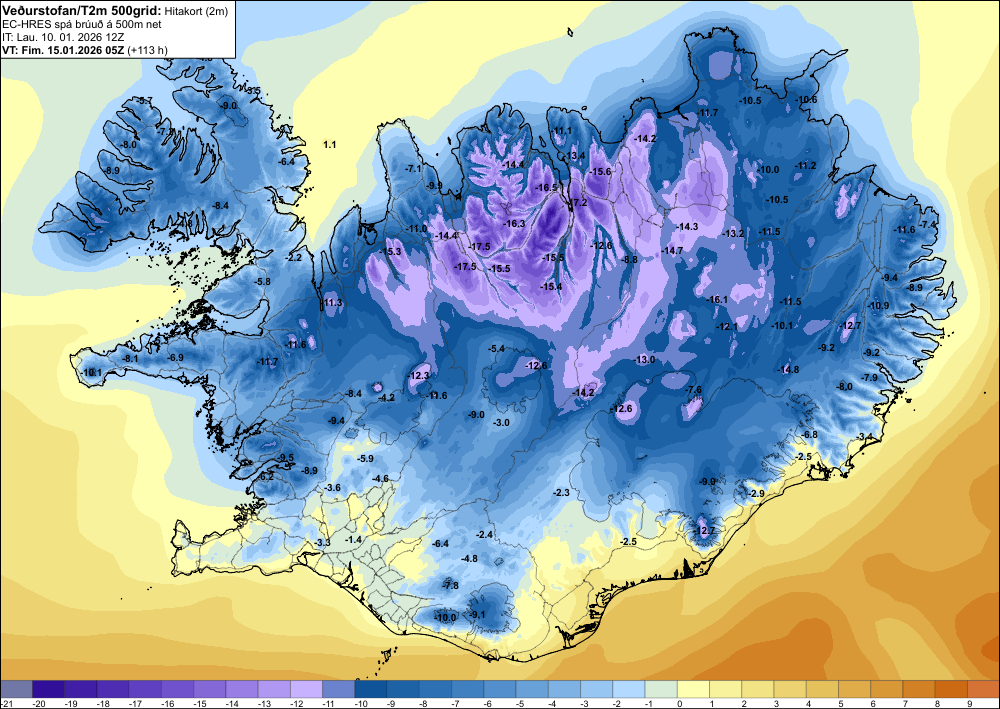
Task: Click the -11.1 temperature label
Action: click(561, 131)
